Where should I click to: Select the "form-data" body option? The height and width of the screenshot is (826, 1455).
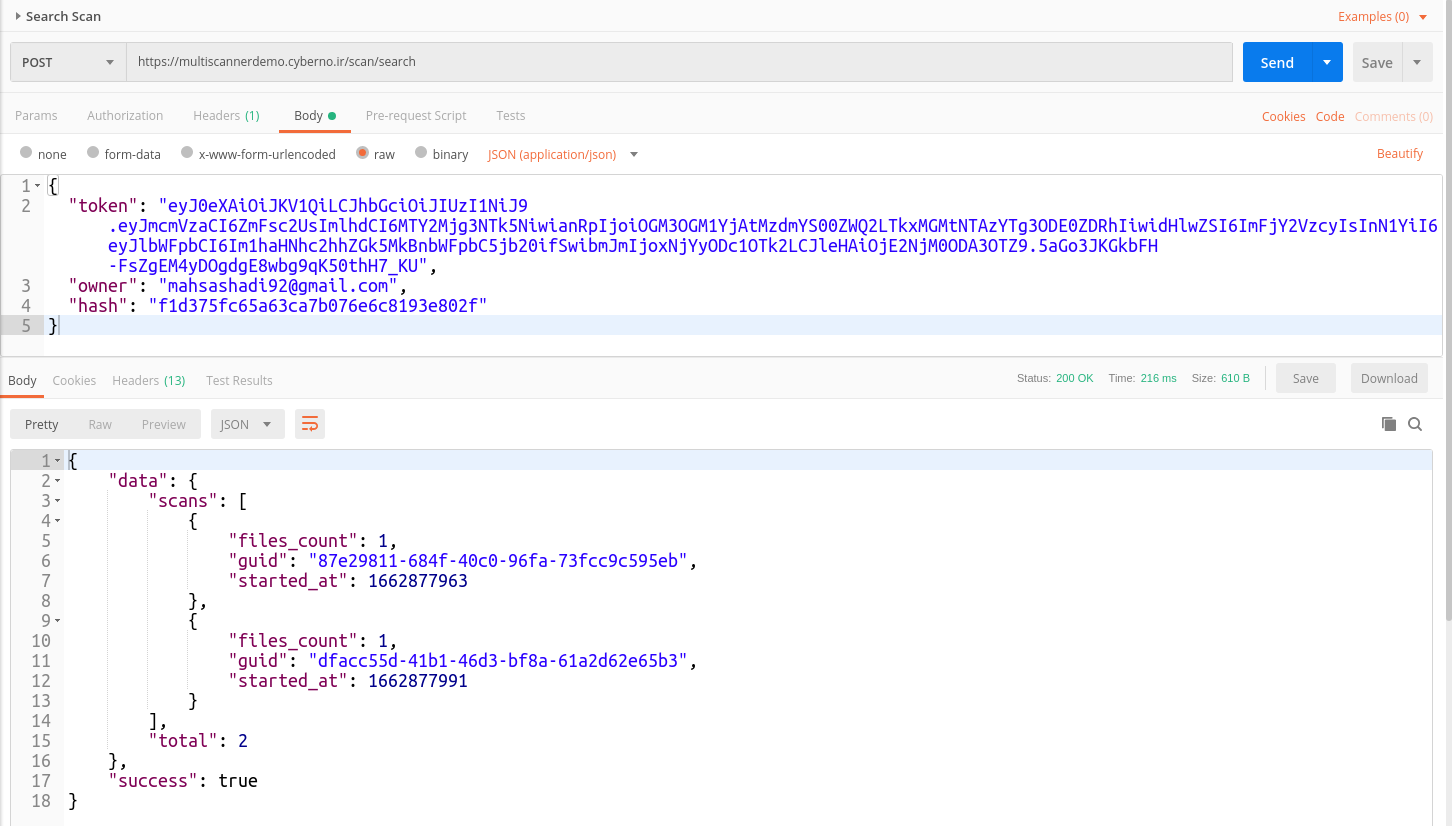pyautogui.click(x=93, y=153)
